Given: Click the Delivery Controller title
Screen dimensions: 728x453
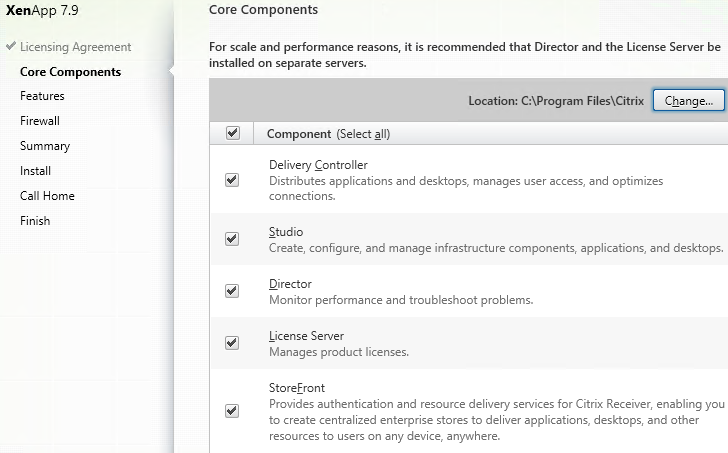Looking at the screenshot, I should (x=318, y=165).
